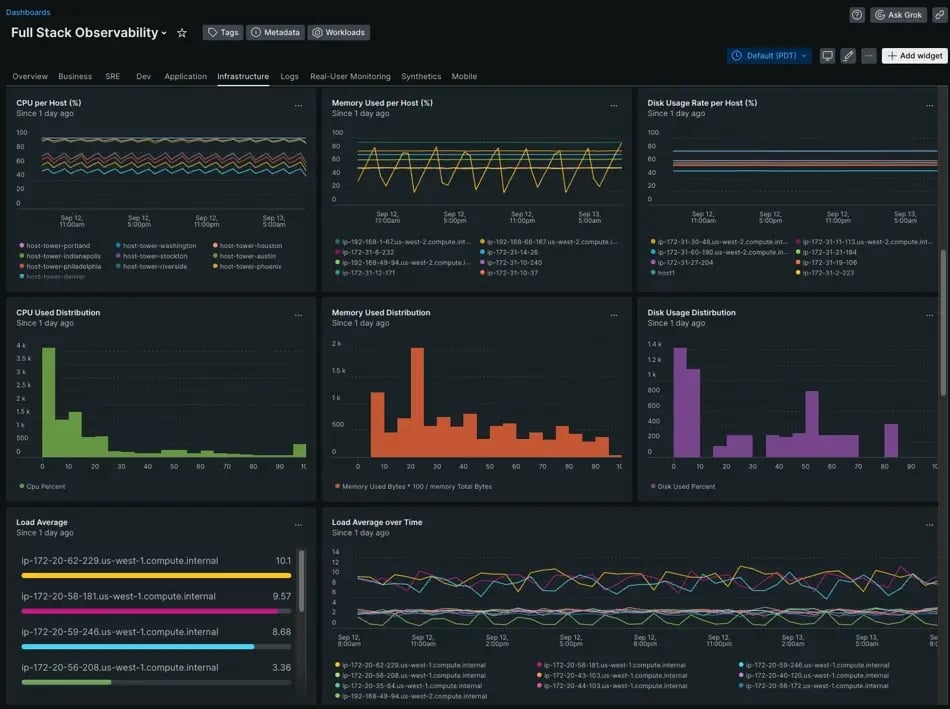Open the Dashboards breadcrumb link
This screenshot has height=709, width=950.
point(27,11)
